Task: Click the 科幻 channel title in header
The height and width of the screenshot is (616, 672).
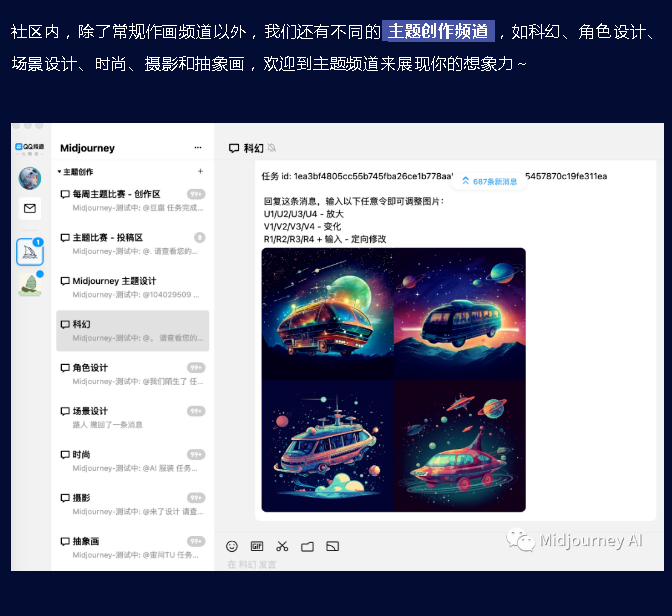Action: click(x=253, y=148)
